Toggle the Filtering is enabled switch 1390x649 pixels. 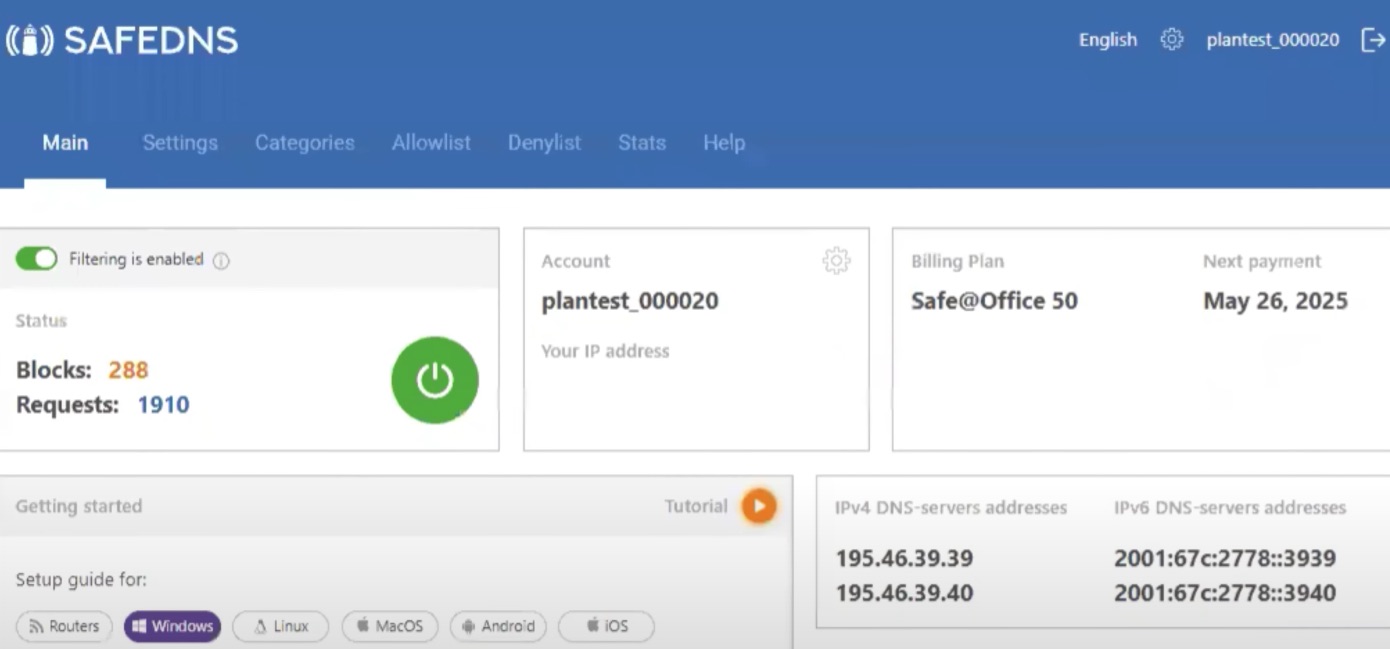tap(36, 258)
